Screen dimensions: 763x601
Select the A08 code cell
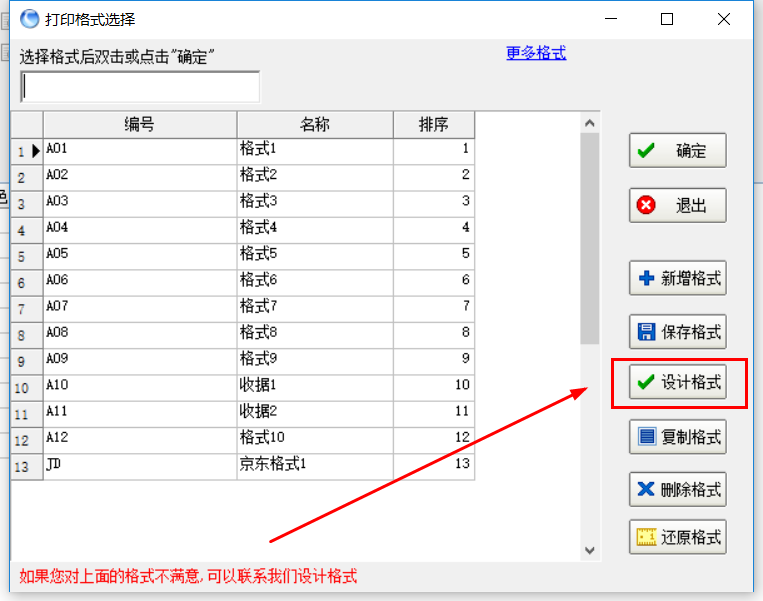click(140, 335)
